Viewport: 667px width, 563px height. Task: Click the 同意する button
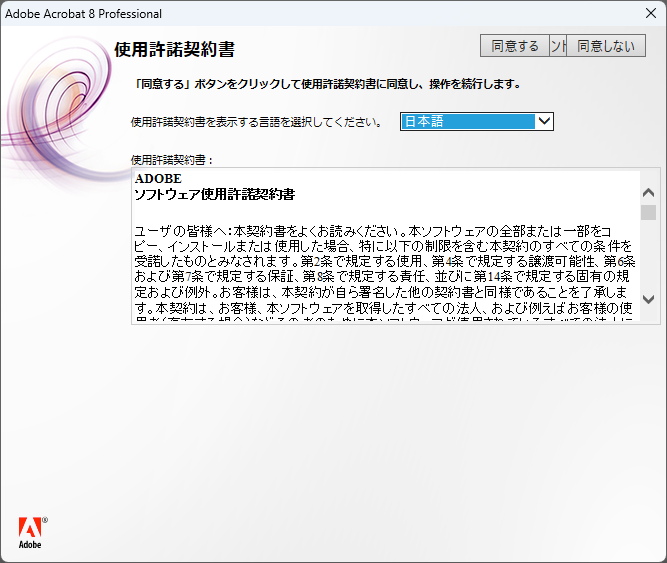click(x=515, y=45)
